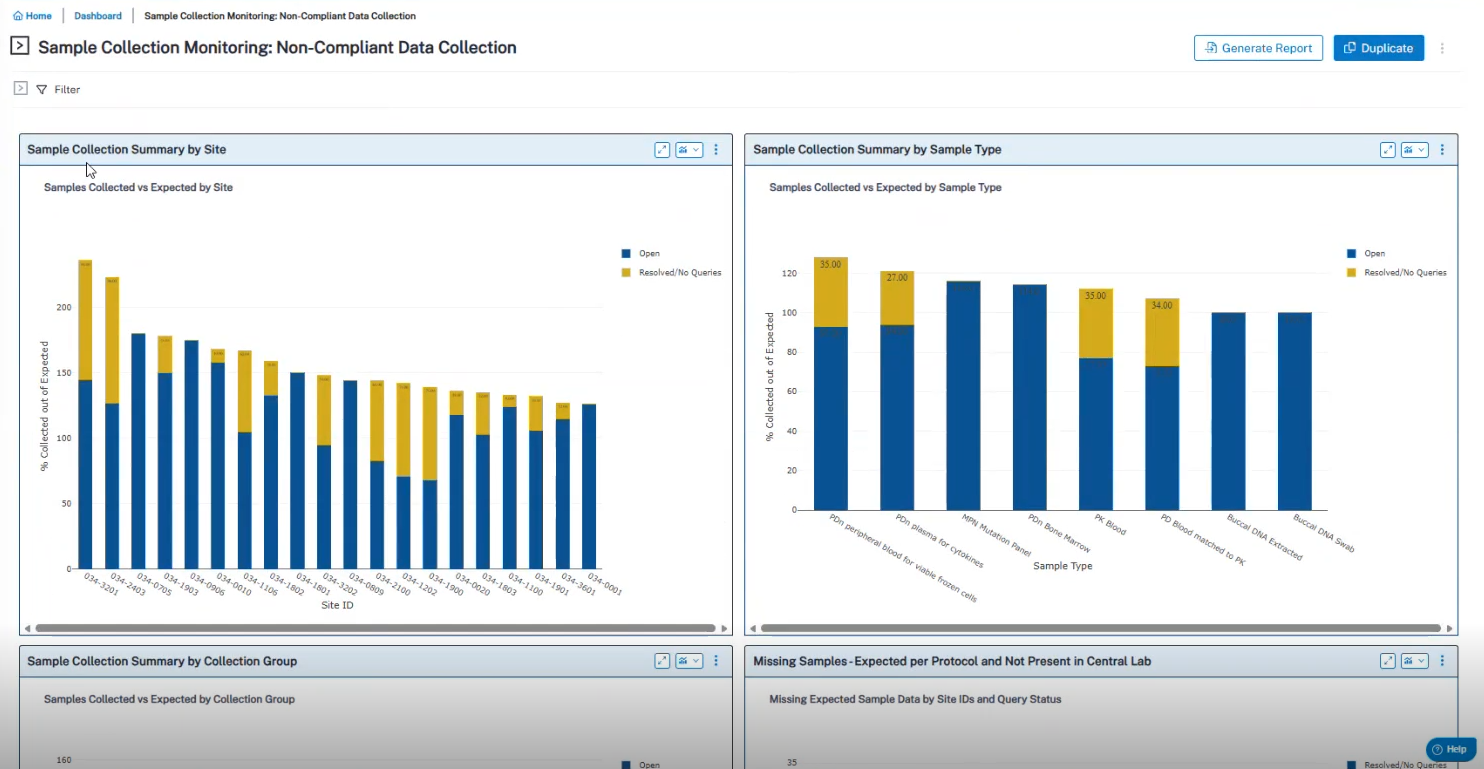Open chart type dropdown on Site summary panel
1484x769 pixels.
pos(688,149)
